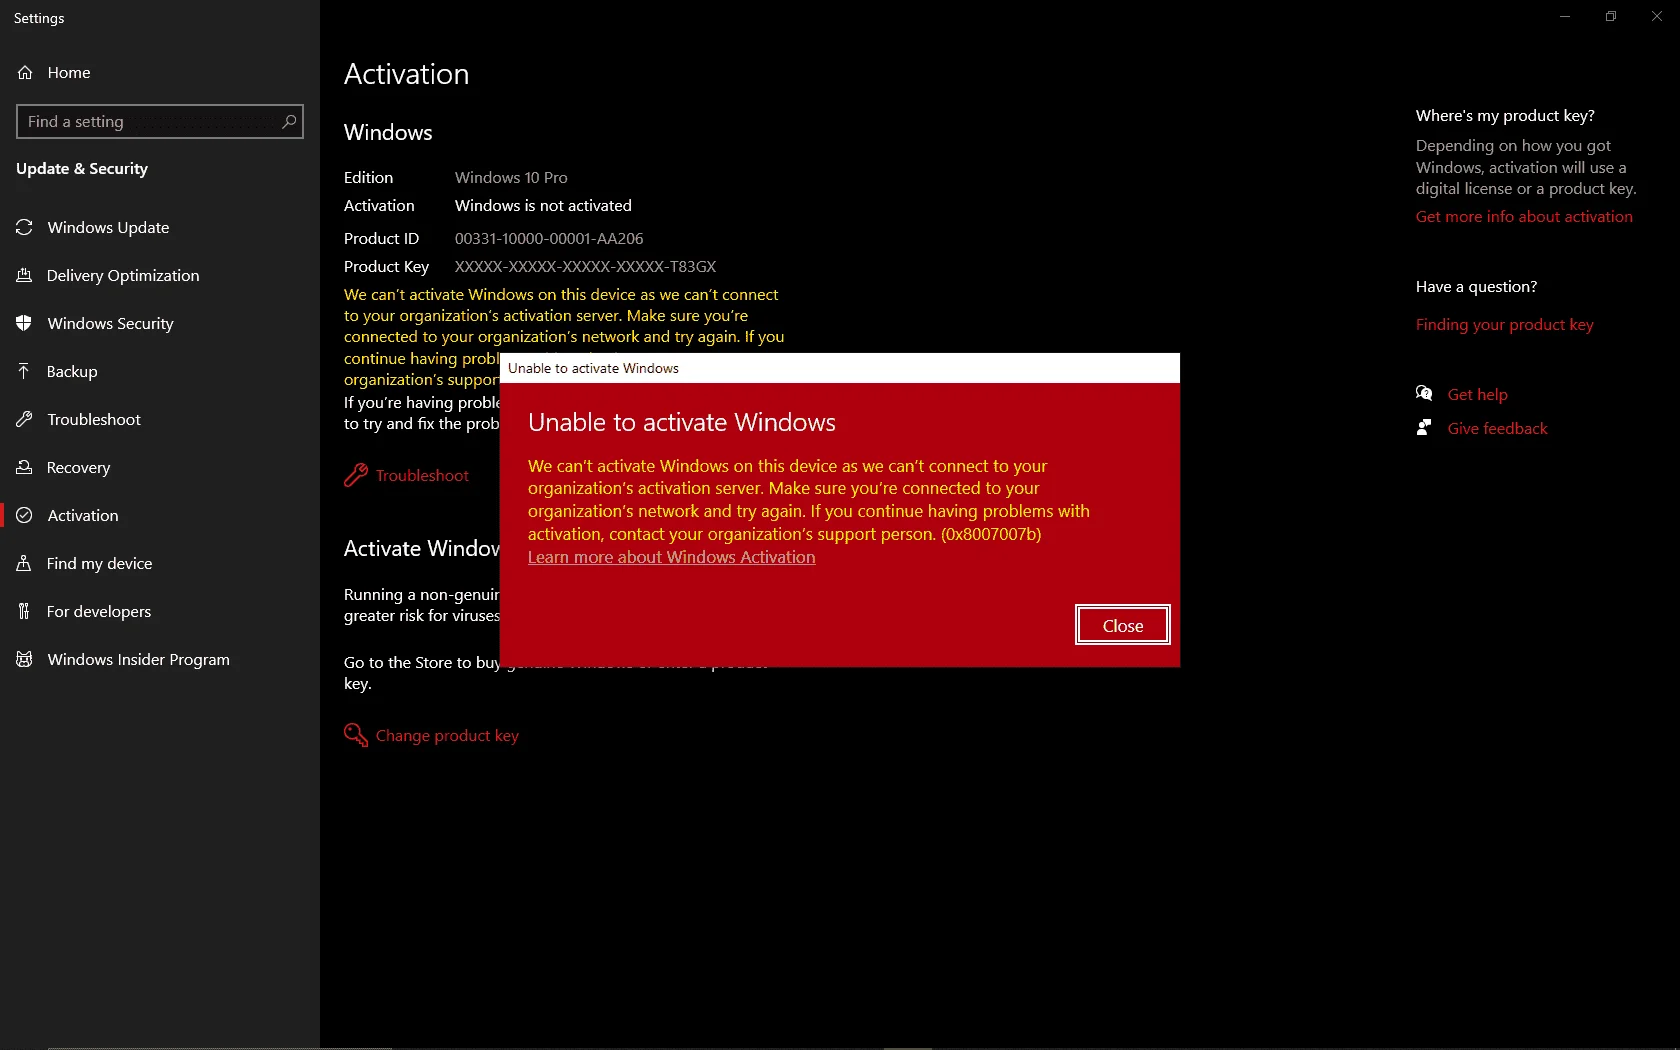Click the Get help link
The image size is (1680, 1050).
click(1478, 395)
